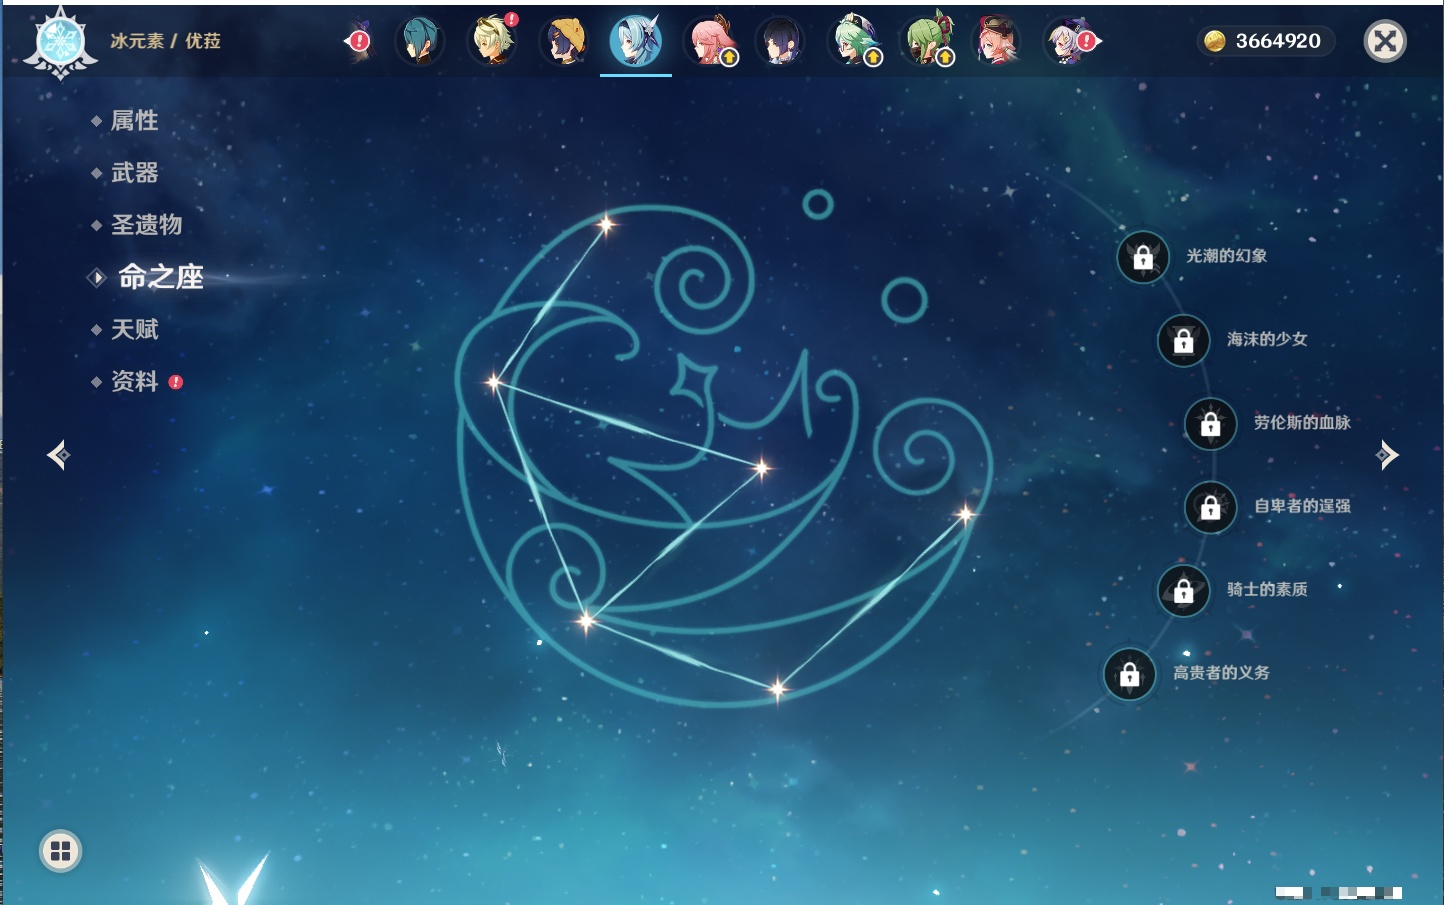This screenshot has width=1444, height=905.
Task: Open the 光潮的幻象 constellation label
Action: [x=1227, y=256]
